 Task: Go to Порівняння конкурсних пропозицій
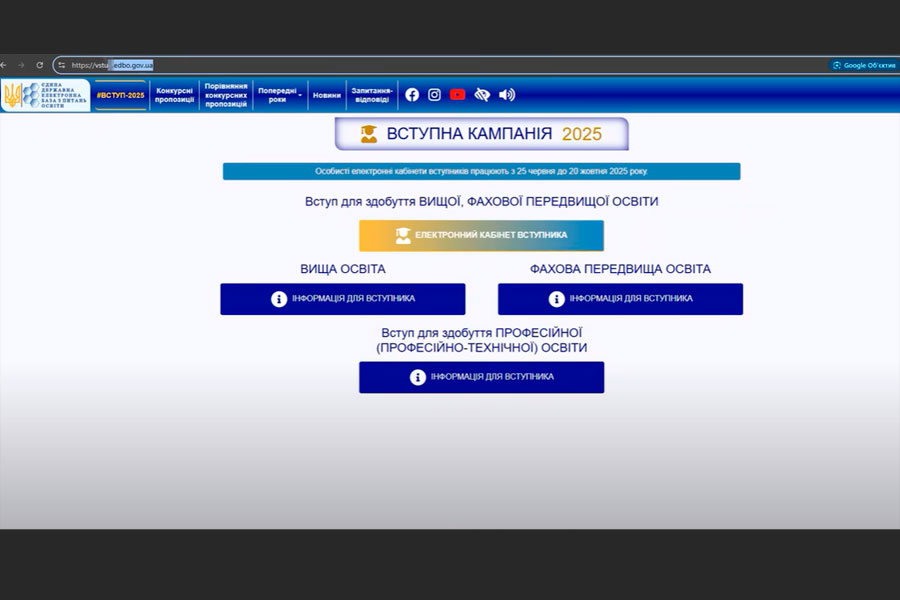tap(226, 95)
